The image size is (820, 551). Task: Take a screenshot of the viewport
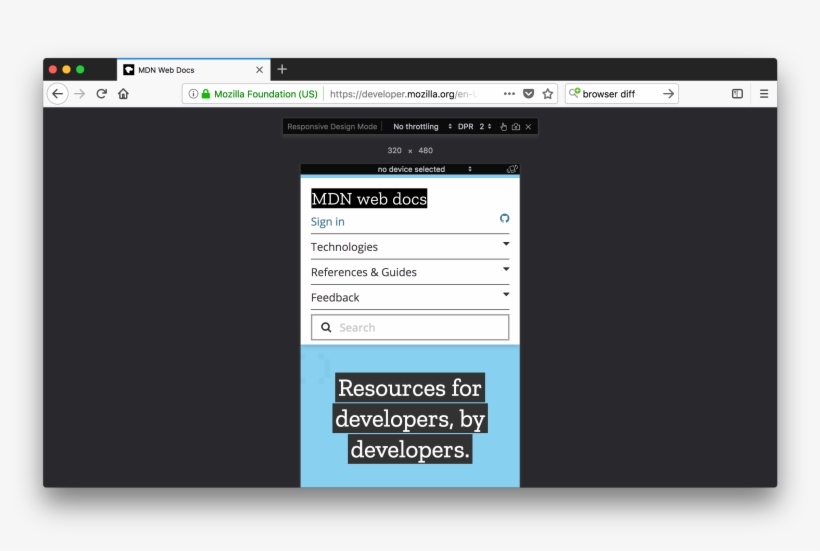pyautogui.click(x=516, y=127)
